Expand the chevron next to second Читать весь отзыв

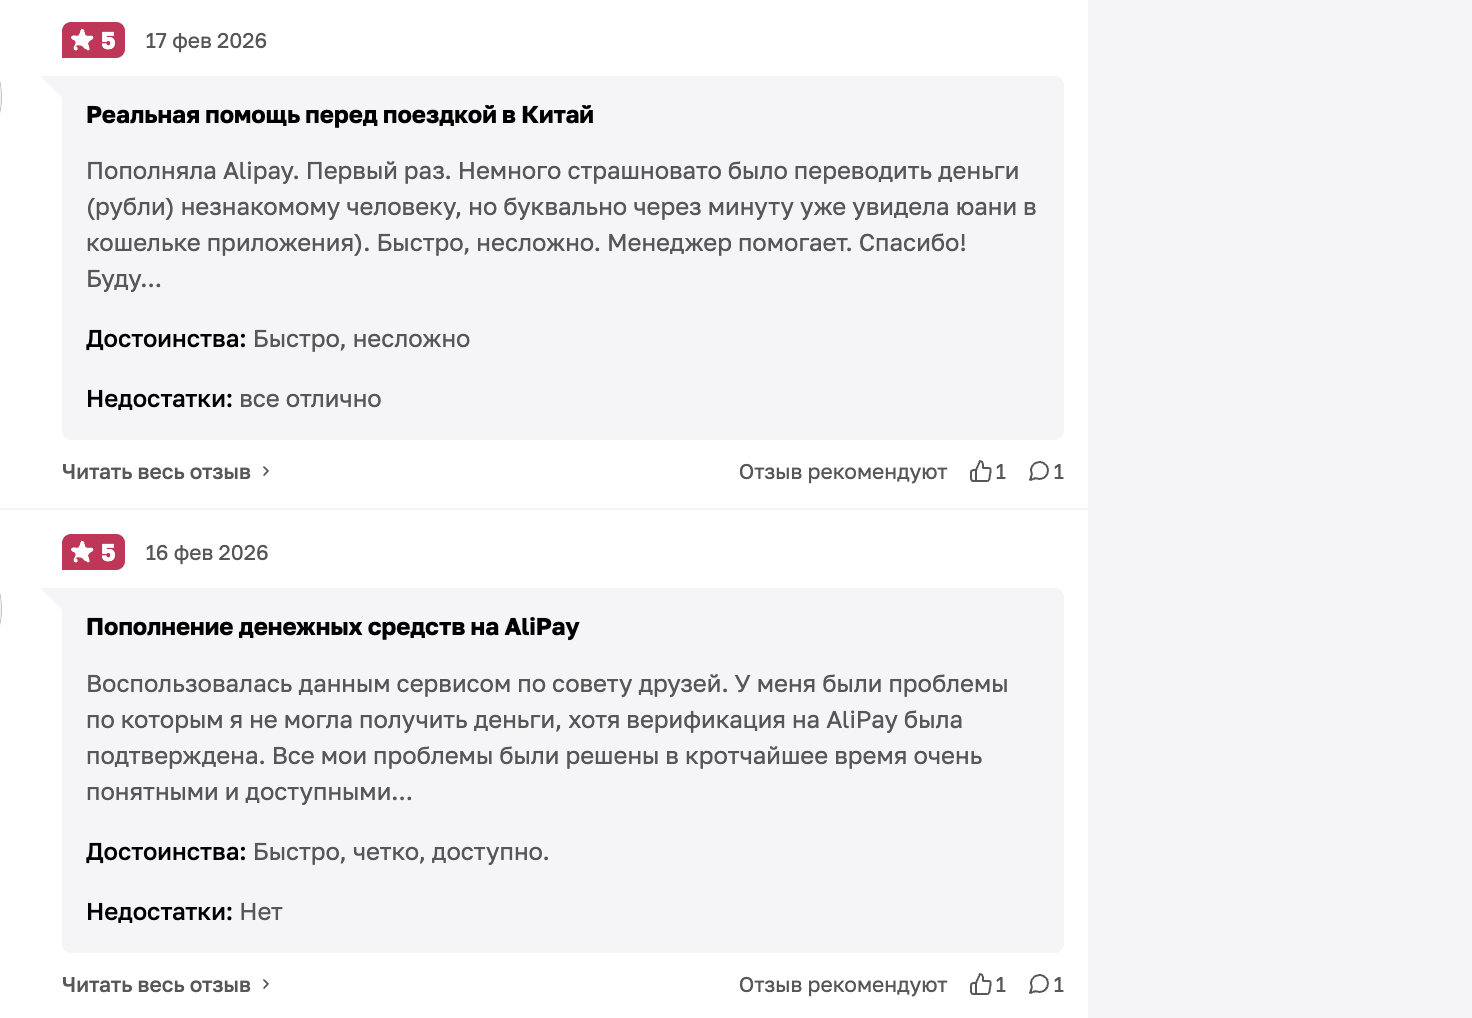coord(265,985)
